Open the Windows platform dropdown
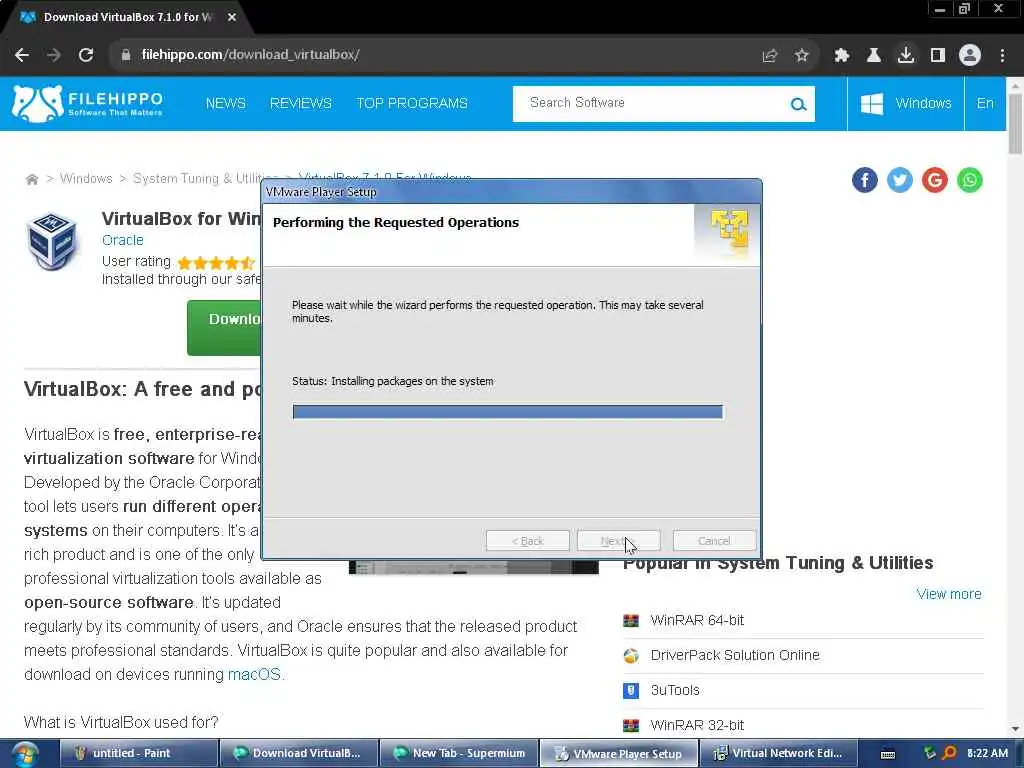This screenshot has width=1024, height=768. pyautogui.click(x=906, y=103)
